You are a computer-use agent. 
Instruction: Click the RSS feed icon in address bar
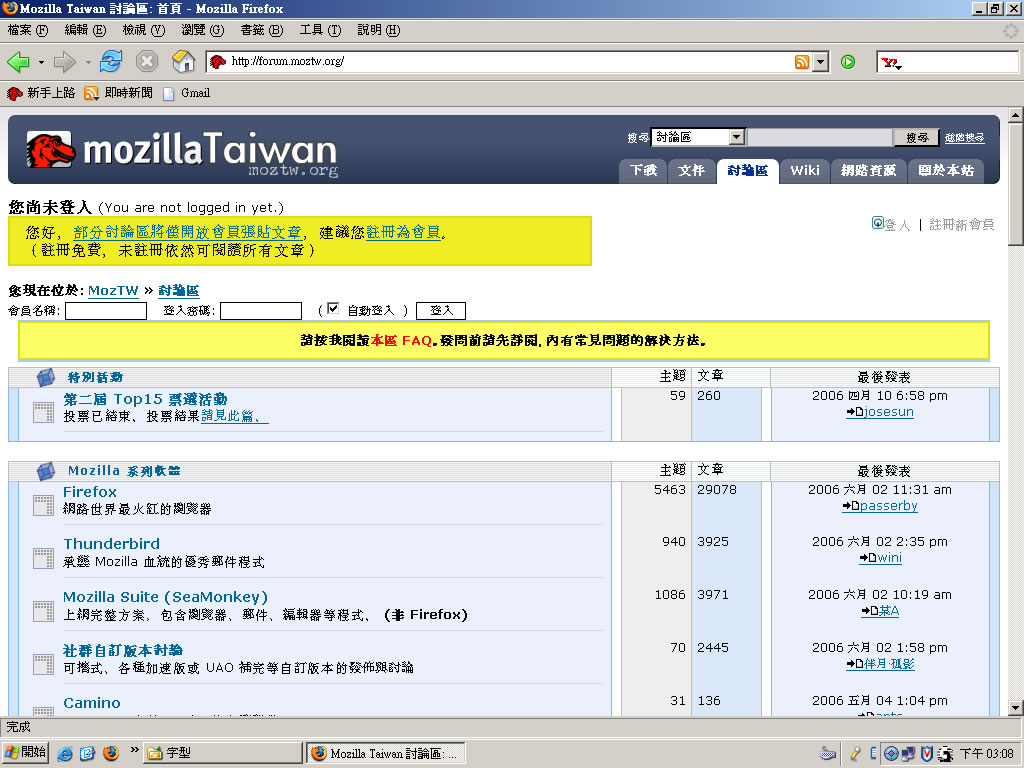(x=802, y=62)
